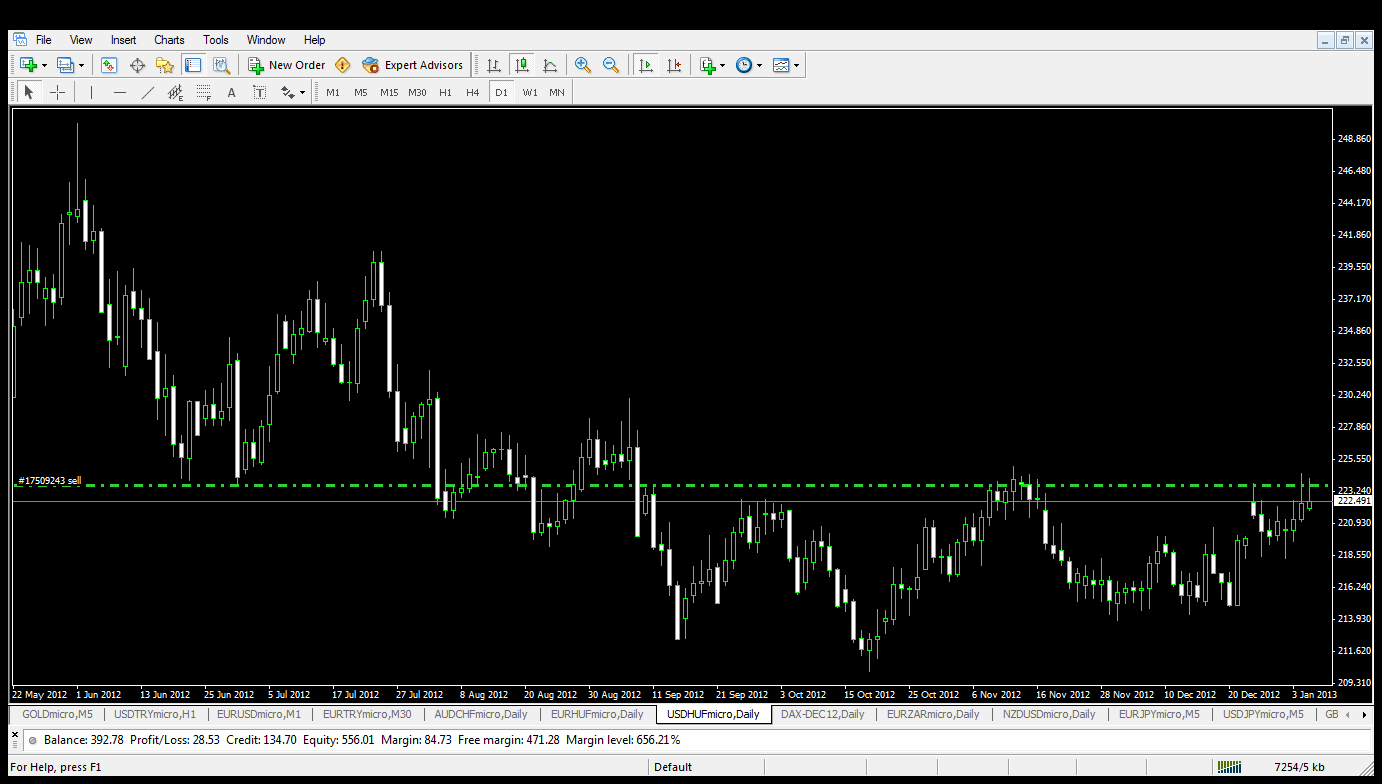This screenshot has height=784, width=1382.
Task: Zoom in on the chart
Action: click(583, 65)
